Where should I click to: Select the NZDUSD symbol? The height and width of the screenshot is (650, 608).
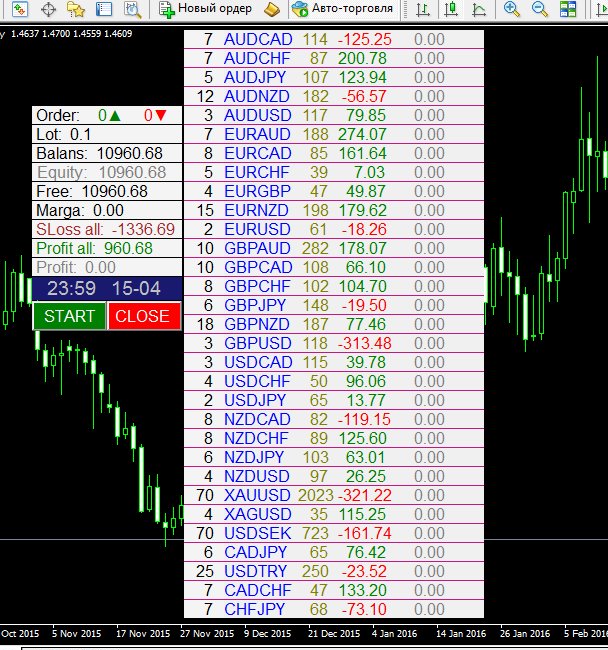257,477
